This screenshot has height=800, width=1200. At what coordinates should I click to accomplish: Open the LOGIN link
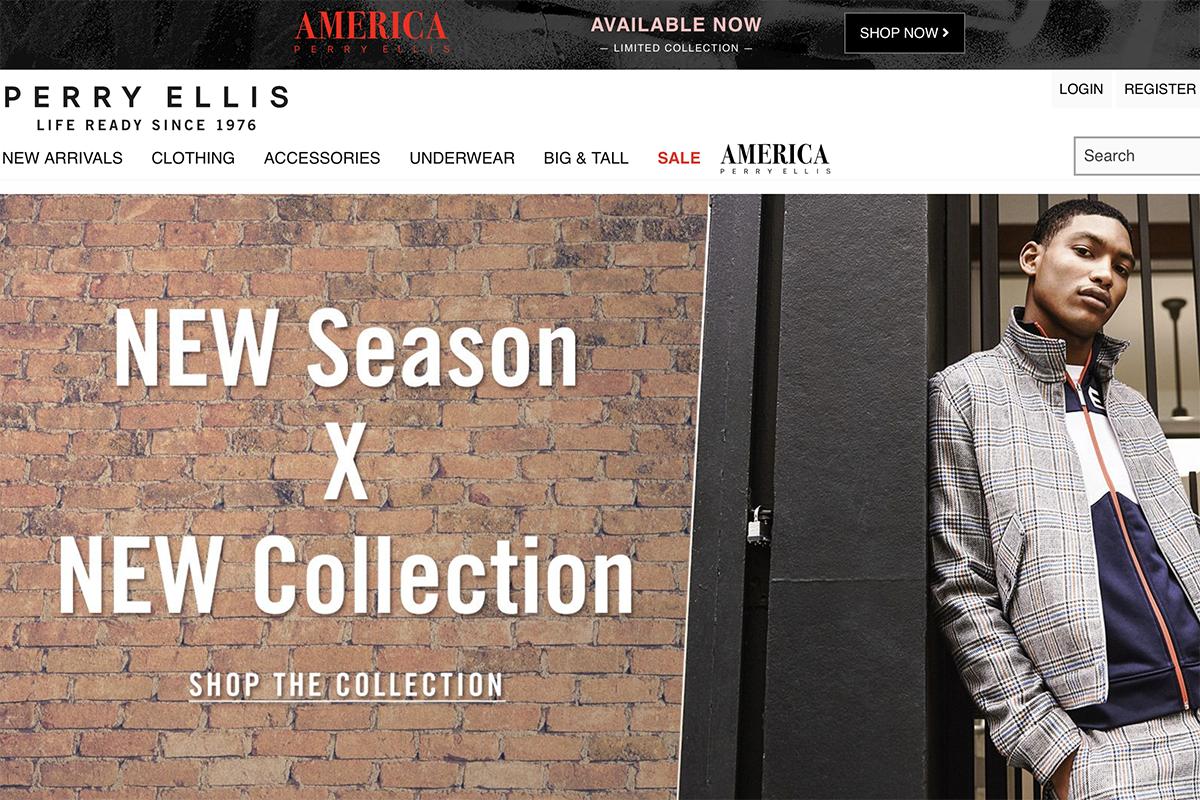pos(1081,89)
